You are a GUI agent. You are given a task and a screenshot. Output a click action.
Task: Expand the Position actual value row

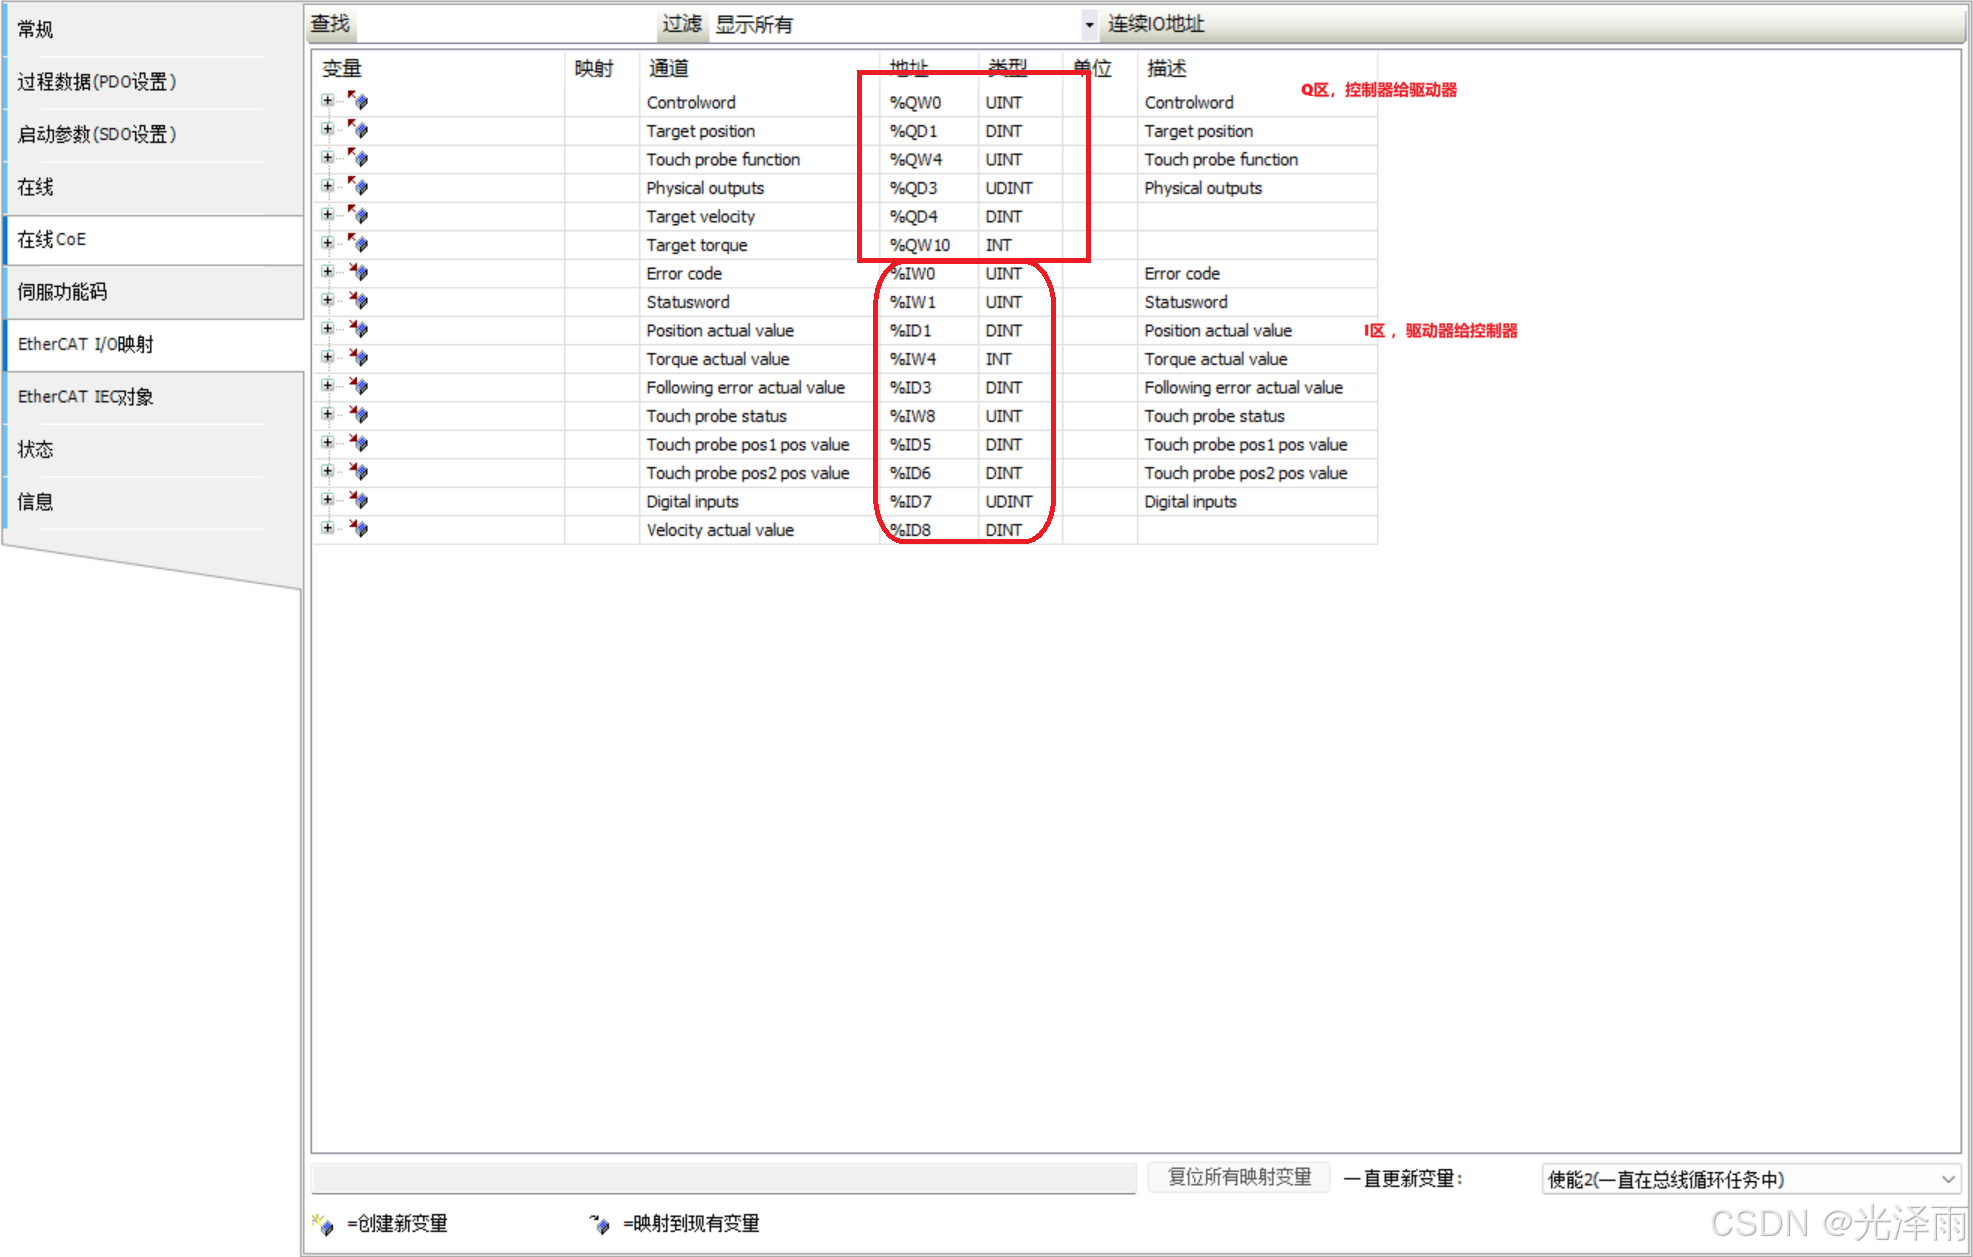pos(327,329)
